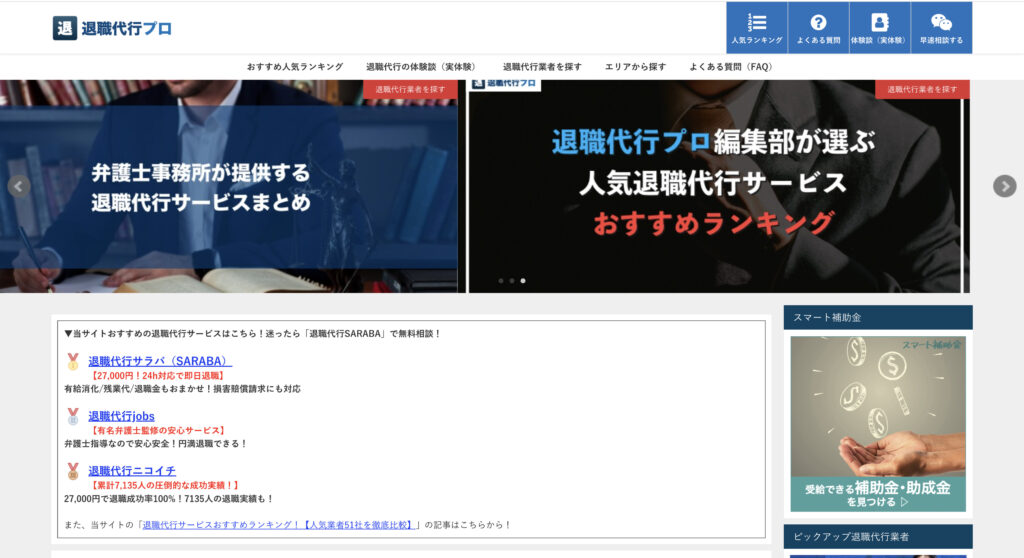This screenshot has height=558, width=1024.
Task: Click the 早速相談する chat icon
Action: 941,28
